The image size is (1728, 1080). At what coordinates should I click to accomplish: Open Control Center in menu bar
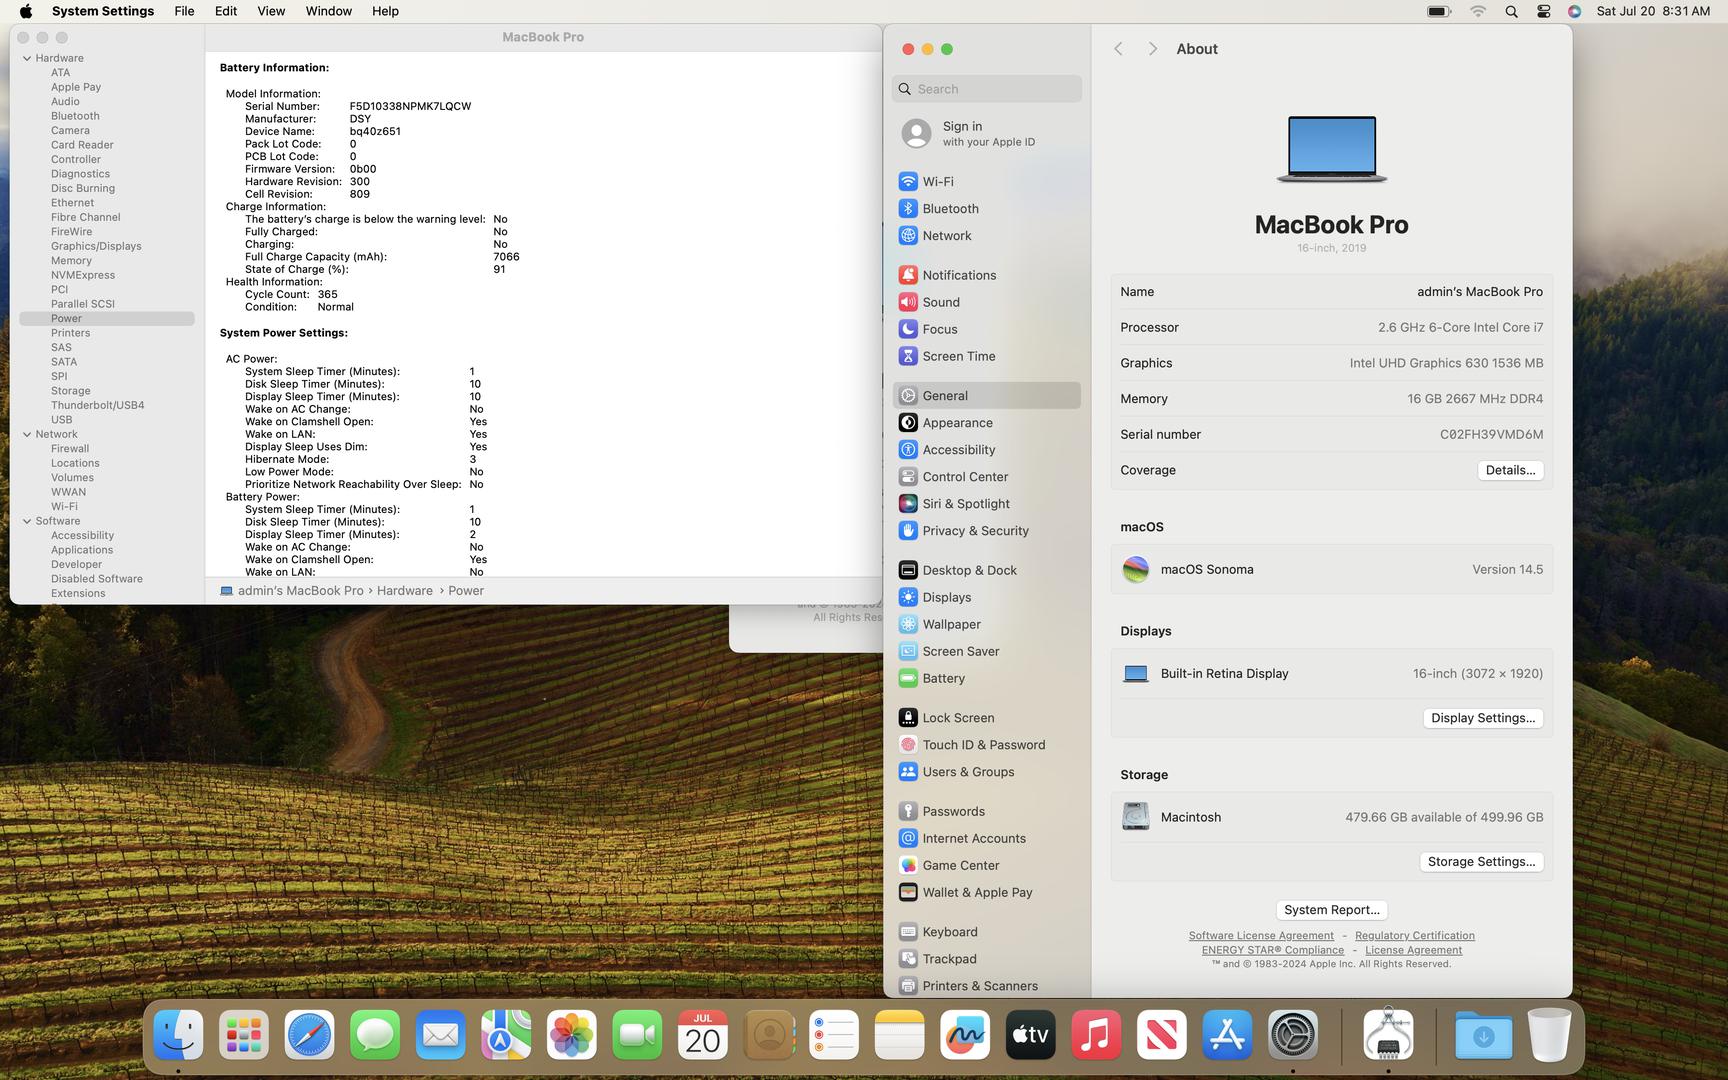(1543, 11)
